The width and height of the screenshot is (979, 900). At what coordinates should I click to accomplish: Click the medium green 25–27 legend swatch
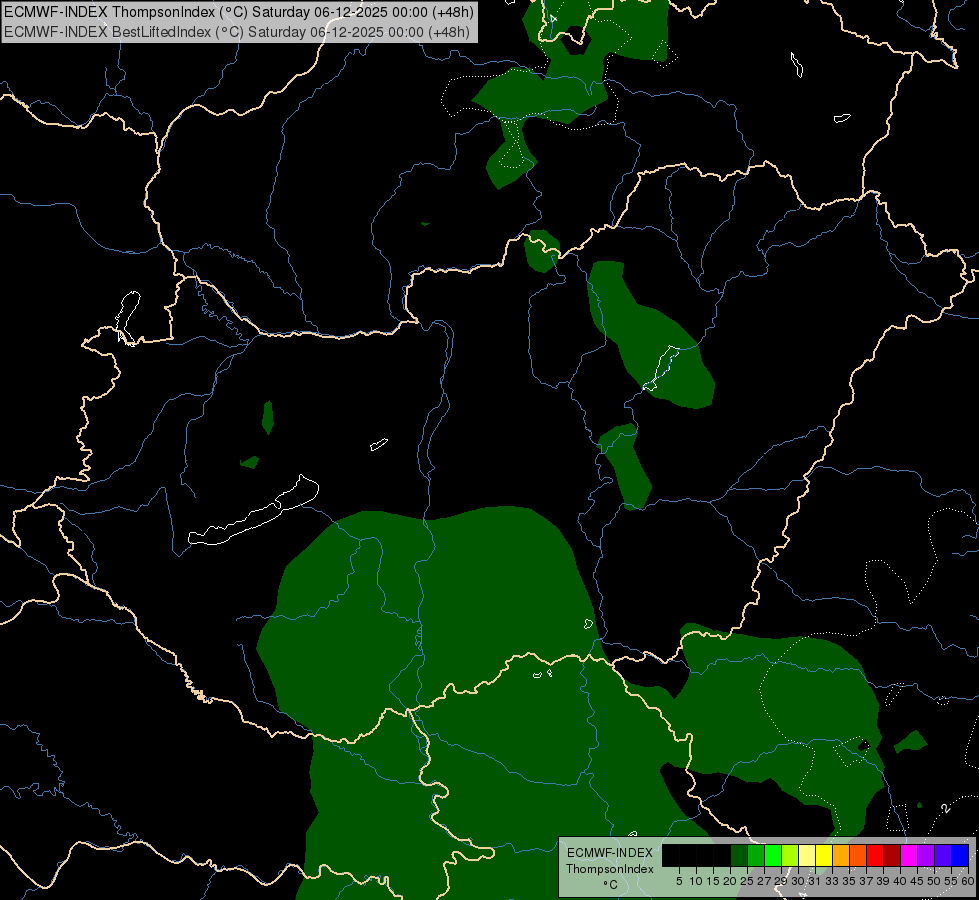coord(756,855)
